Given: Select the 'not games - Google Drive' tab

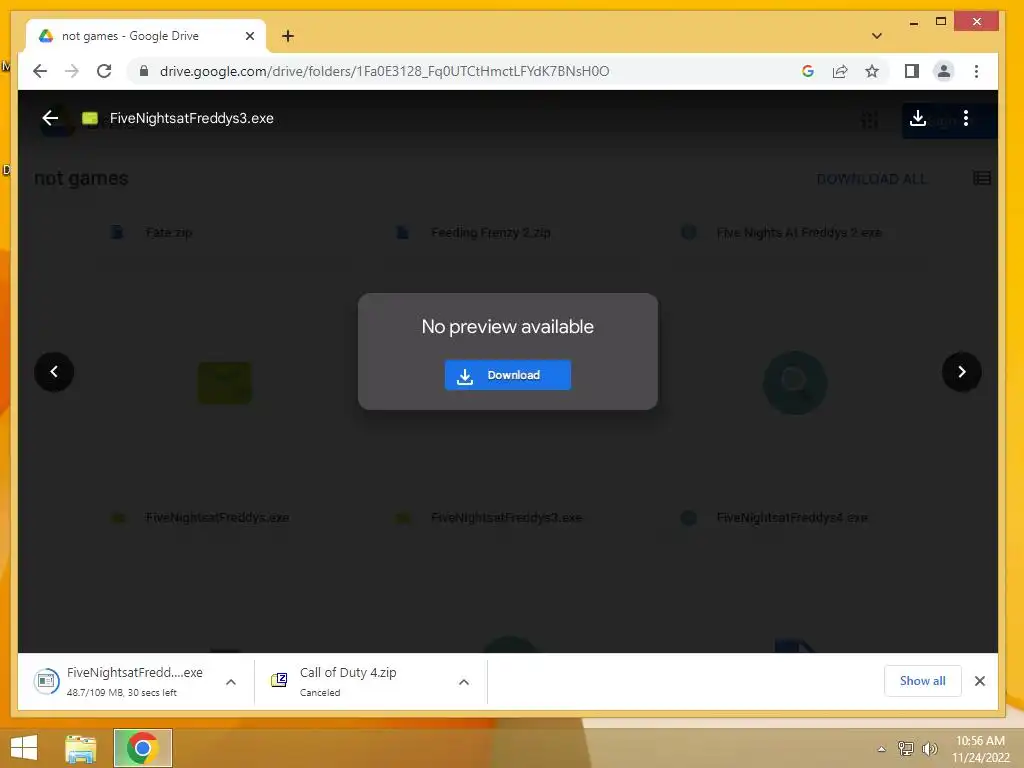Looking at the screenshot, I should (x=146, y=36).
